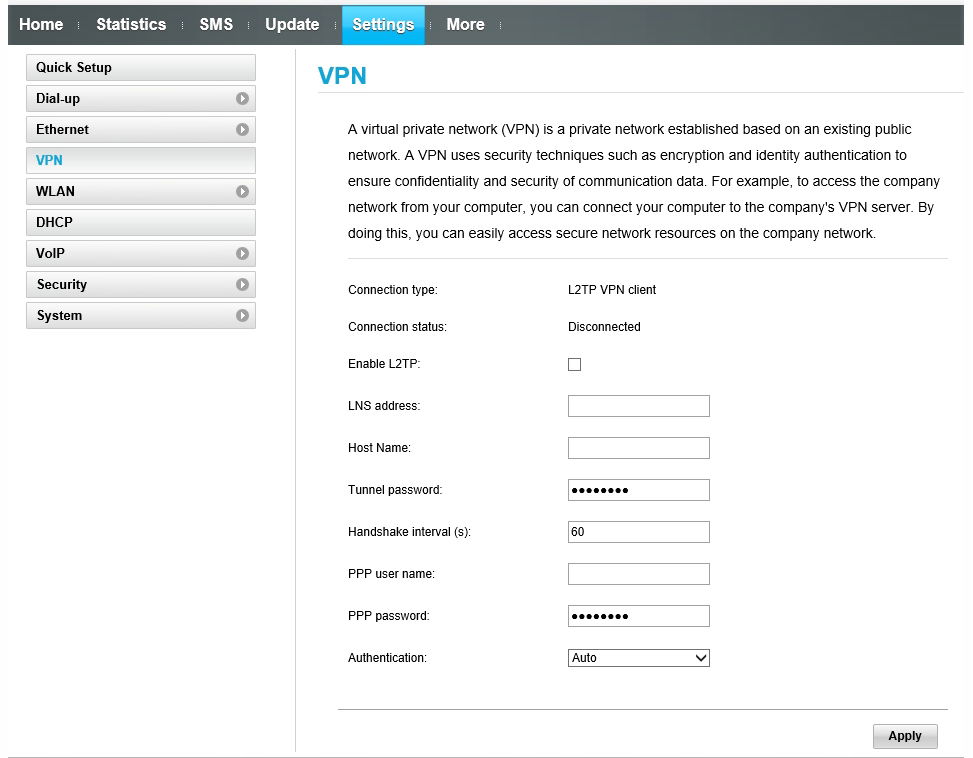Select DHCP in the sidebar
Image resolution: width=973 pixels, height=758 pixels.
pyautogui.click(x=141, y=222)
